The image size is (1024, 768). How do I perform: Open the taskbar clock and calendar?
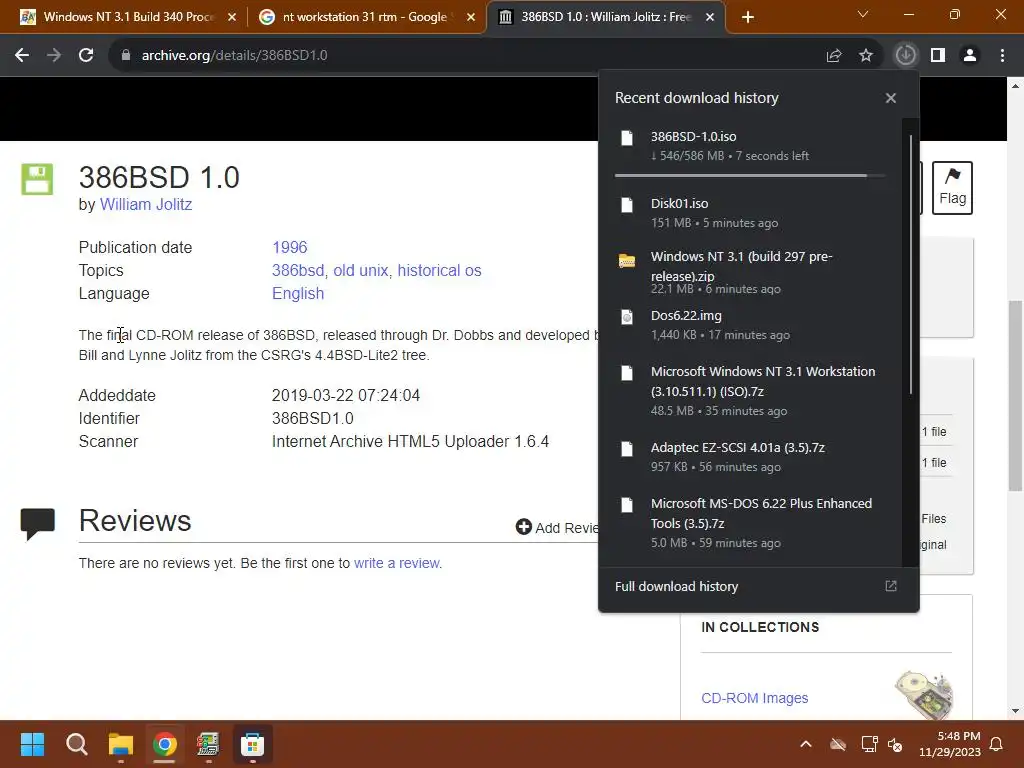950,744
